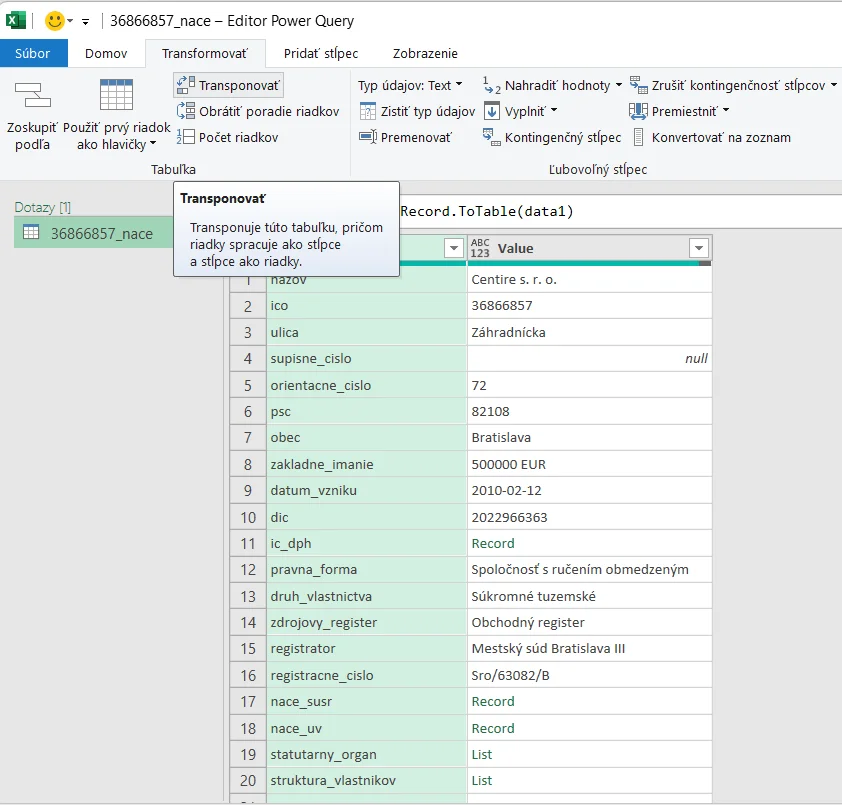Click the Premenovať rename icon

coord(368,137)
